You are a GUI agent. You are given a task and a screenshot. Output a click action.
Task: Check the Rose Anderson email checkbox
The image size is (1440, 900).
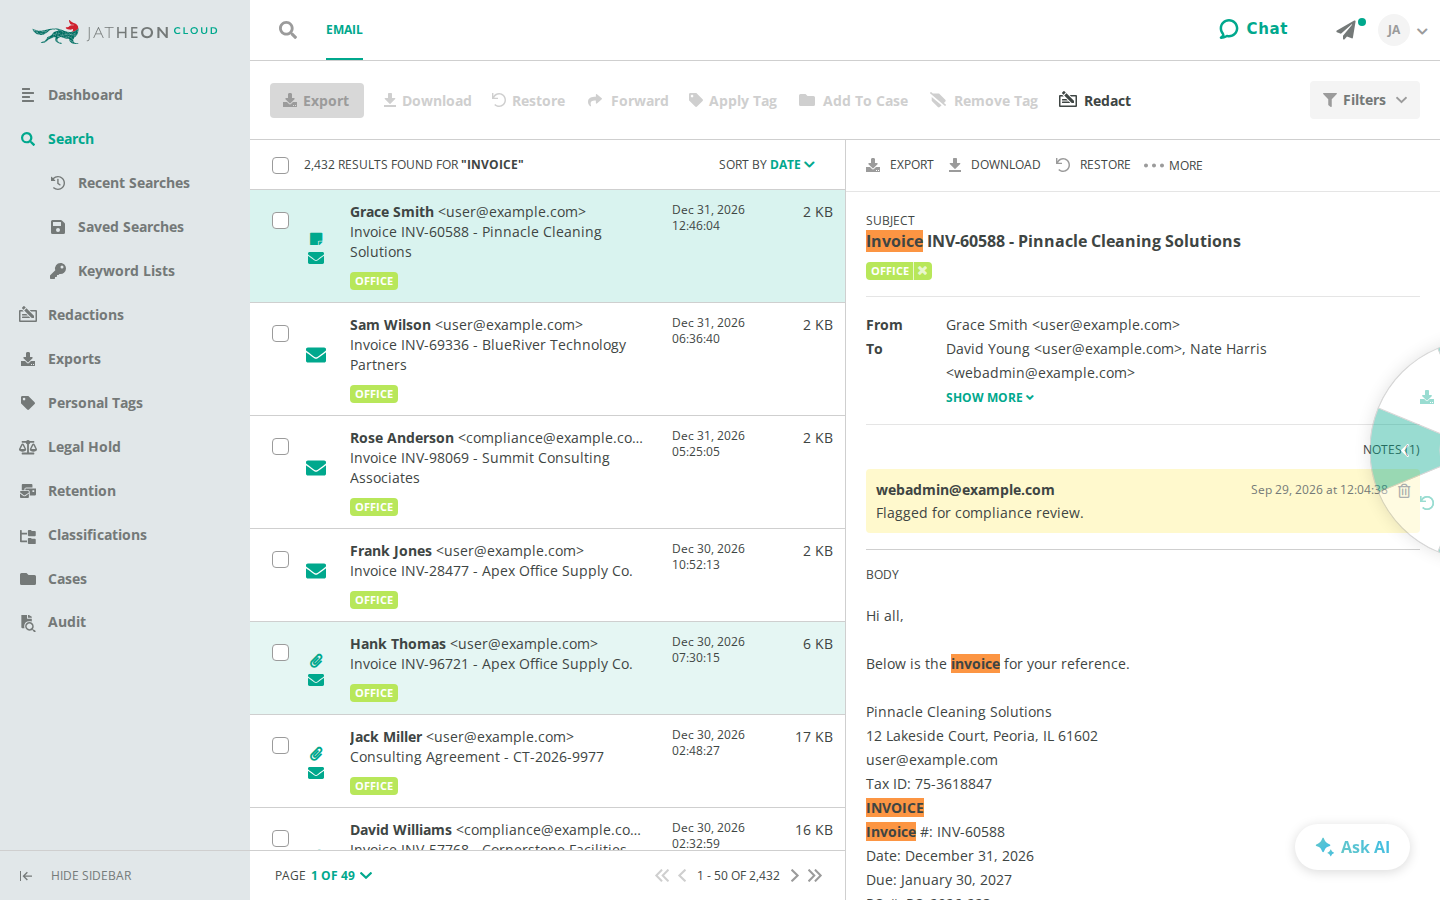pos(281,446)
